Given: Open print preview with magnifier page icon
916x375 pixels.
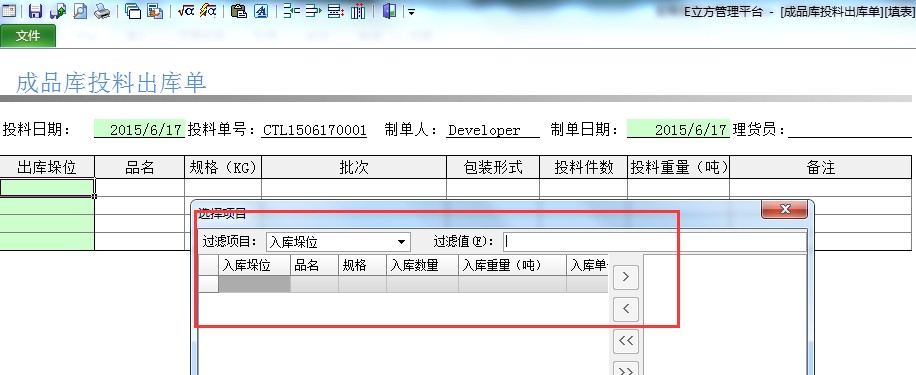Looking at the screenshot, I should point(80,11).
